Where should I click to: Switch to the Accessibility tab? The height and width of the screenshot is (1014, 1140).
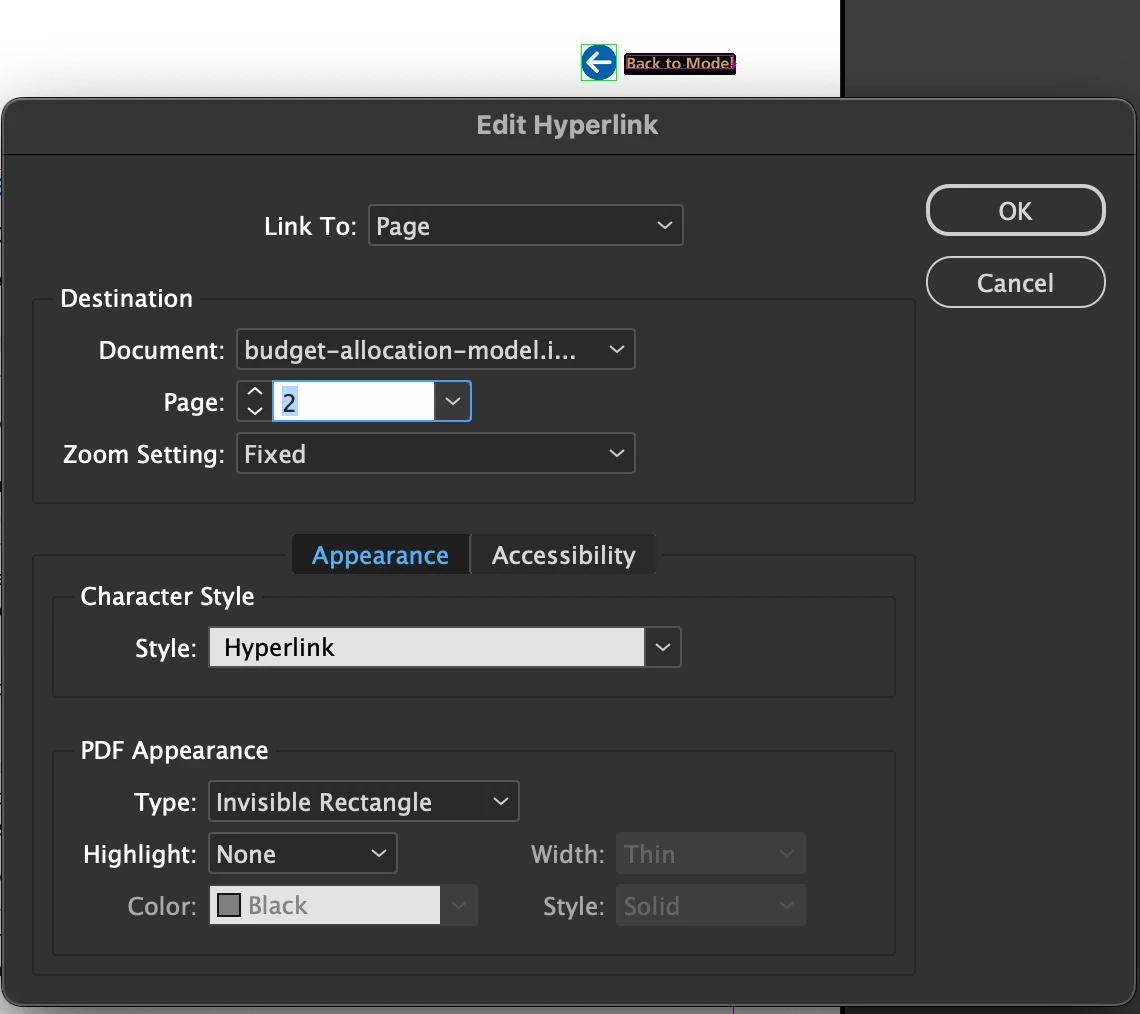(563, 555)
